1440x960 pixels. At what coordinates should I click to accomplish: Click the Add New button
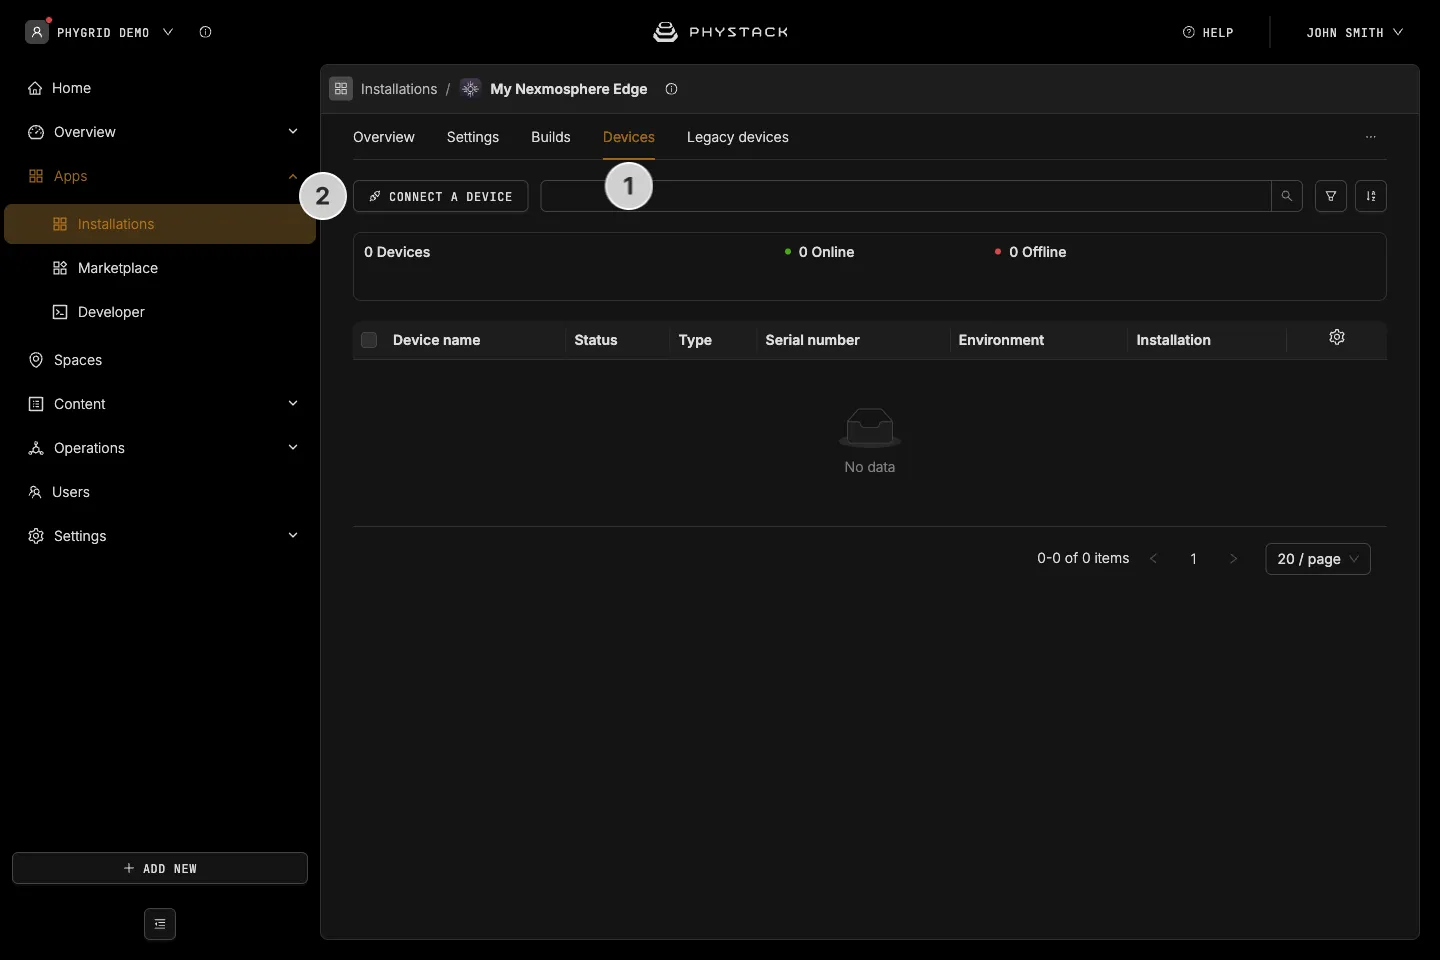click(160, 868)
